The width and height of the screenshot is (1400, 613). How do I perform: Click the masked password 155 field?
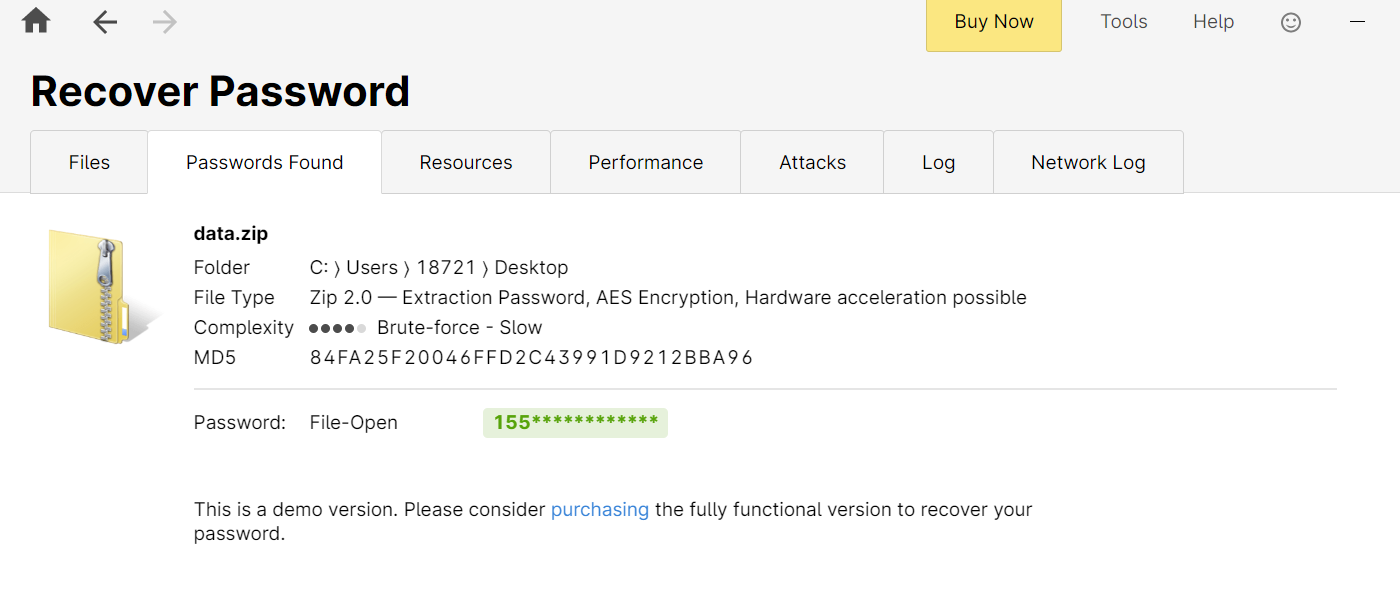[x=575, y=423]
